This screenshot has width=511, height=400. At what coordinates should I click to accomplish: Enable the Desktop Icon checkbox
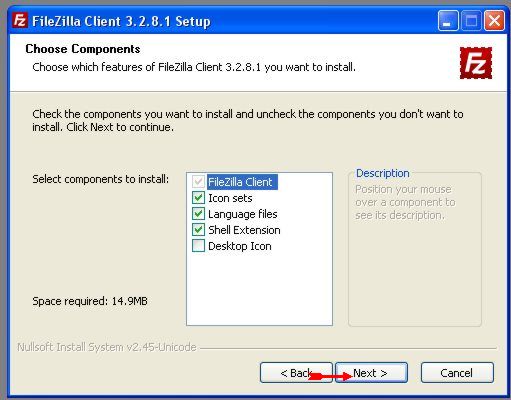pos(198,246)
